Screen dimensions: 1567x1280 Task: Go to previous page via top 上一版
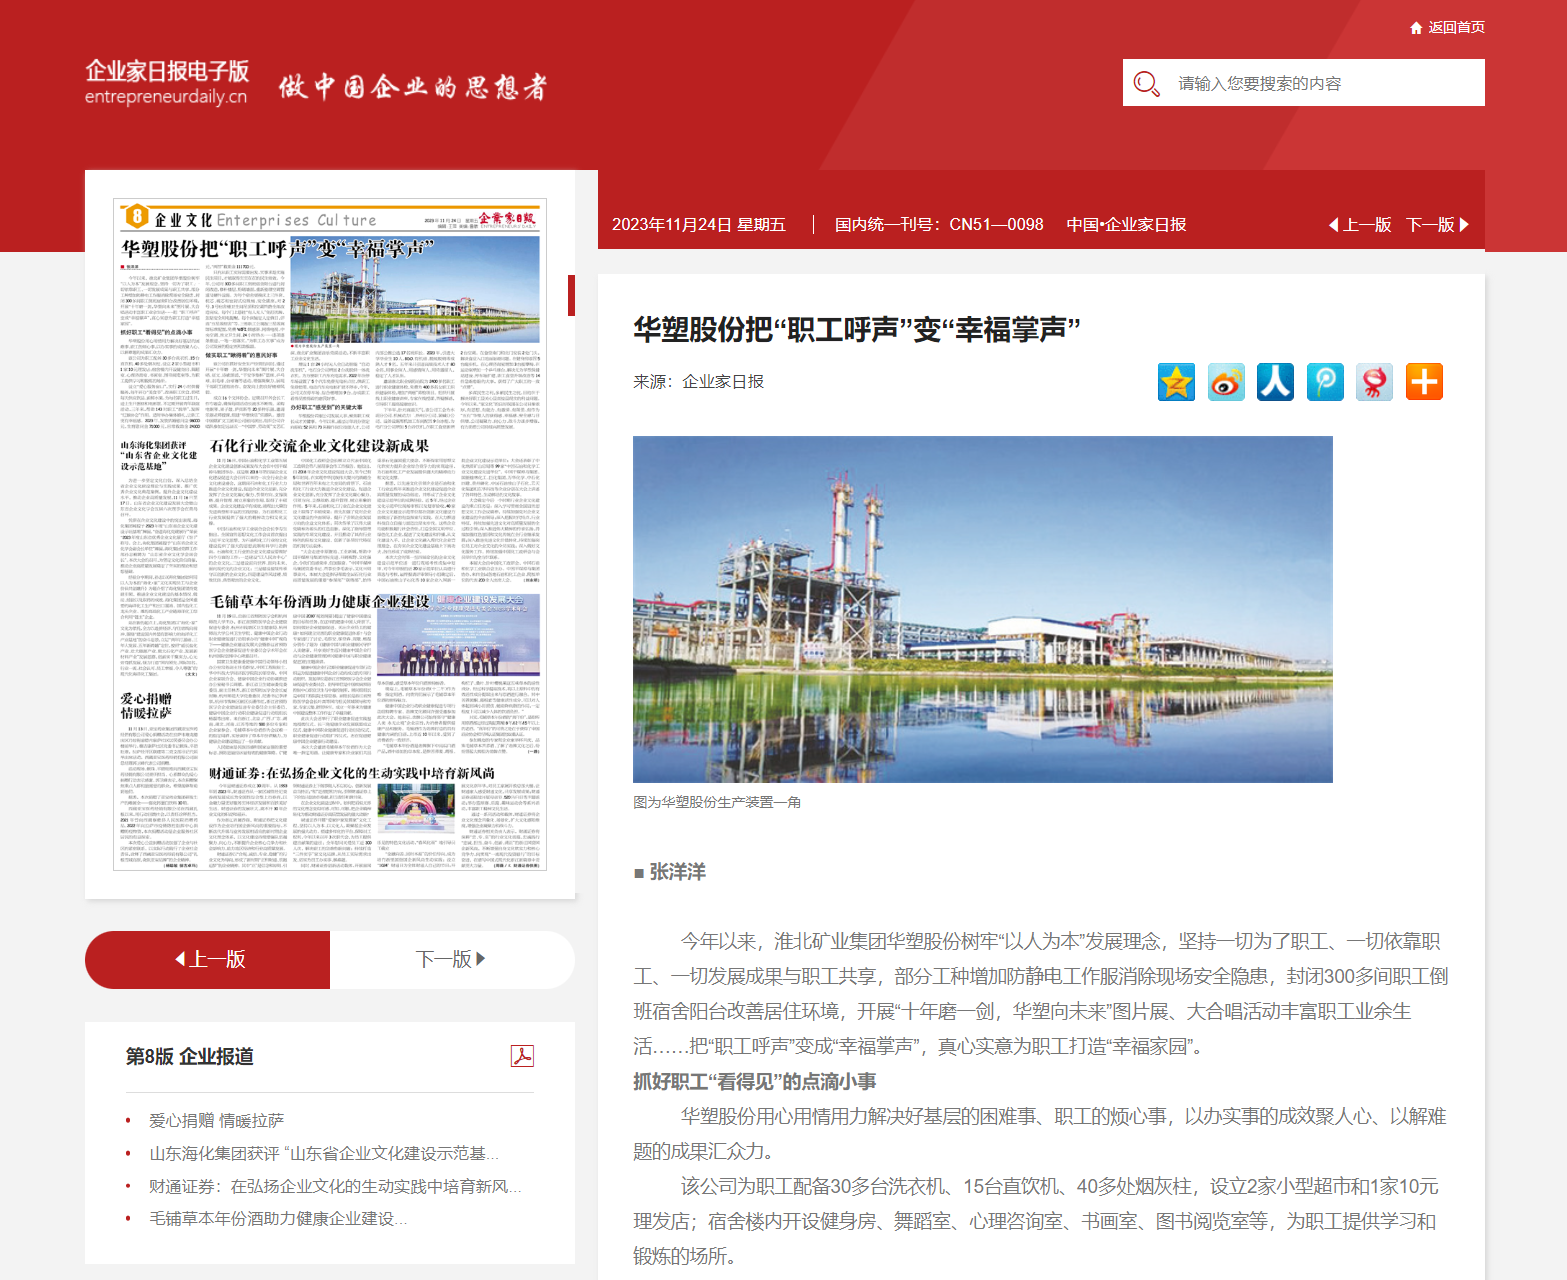tap(1360, 225)
